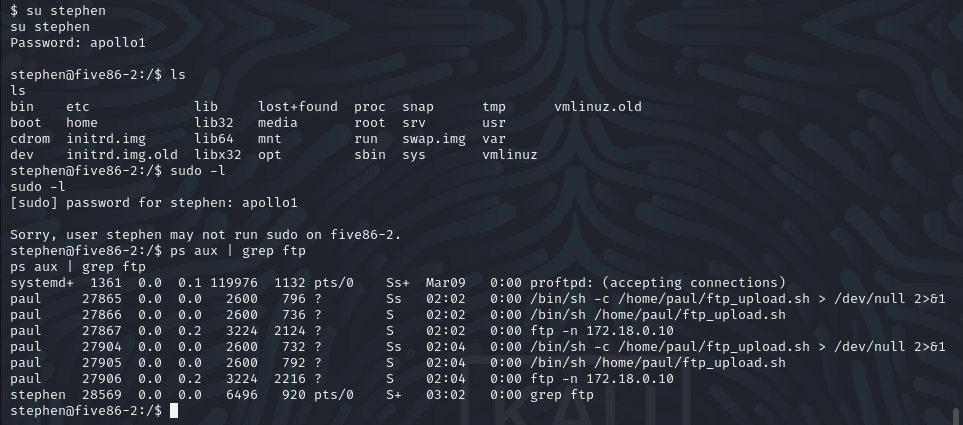Click the 'su stephen' command on the first line

[x=66, y=11]
